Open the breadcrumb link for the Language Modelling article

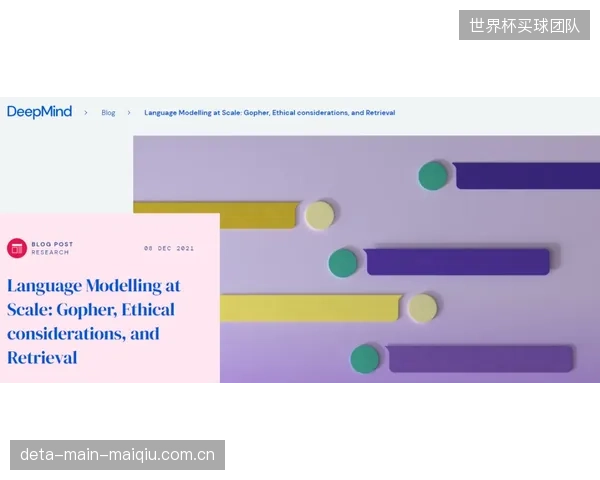(x=269, y=113)
